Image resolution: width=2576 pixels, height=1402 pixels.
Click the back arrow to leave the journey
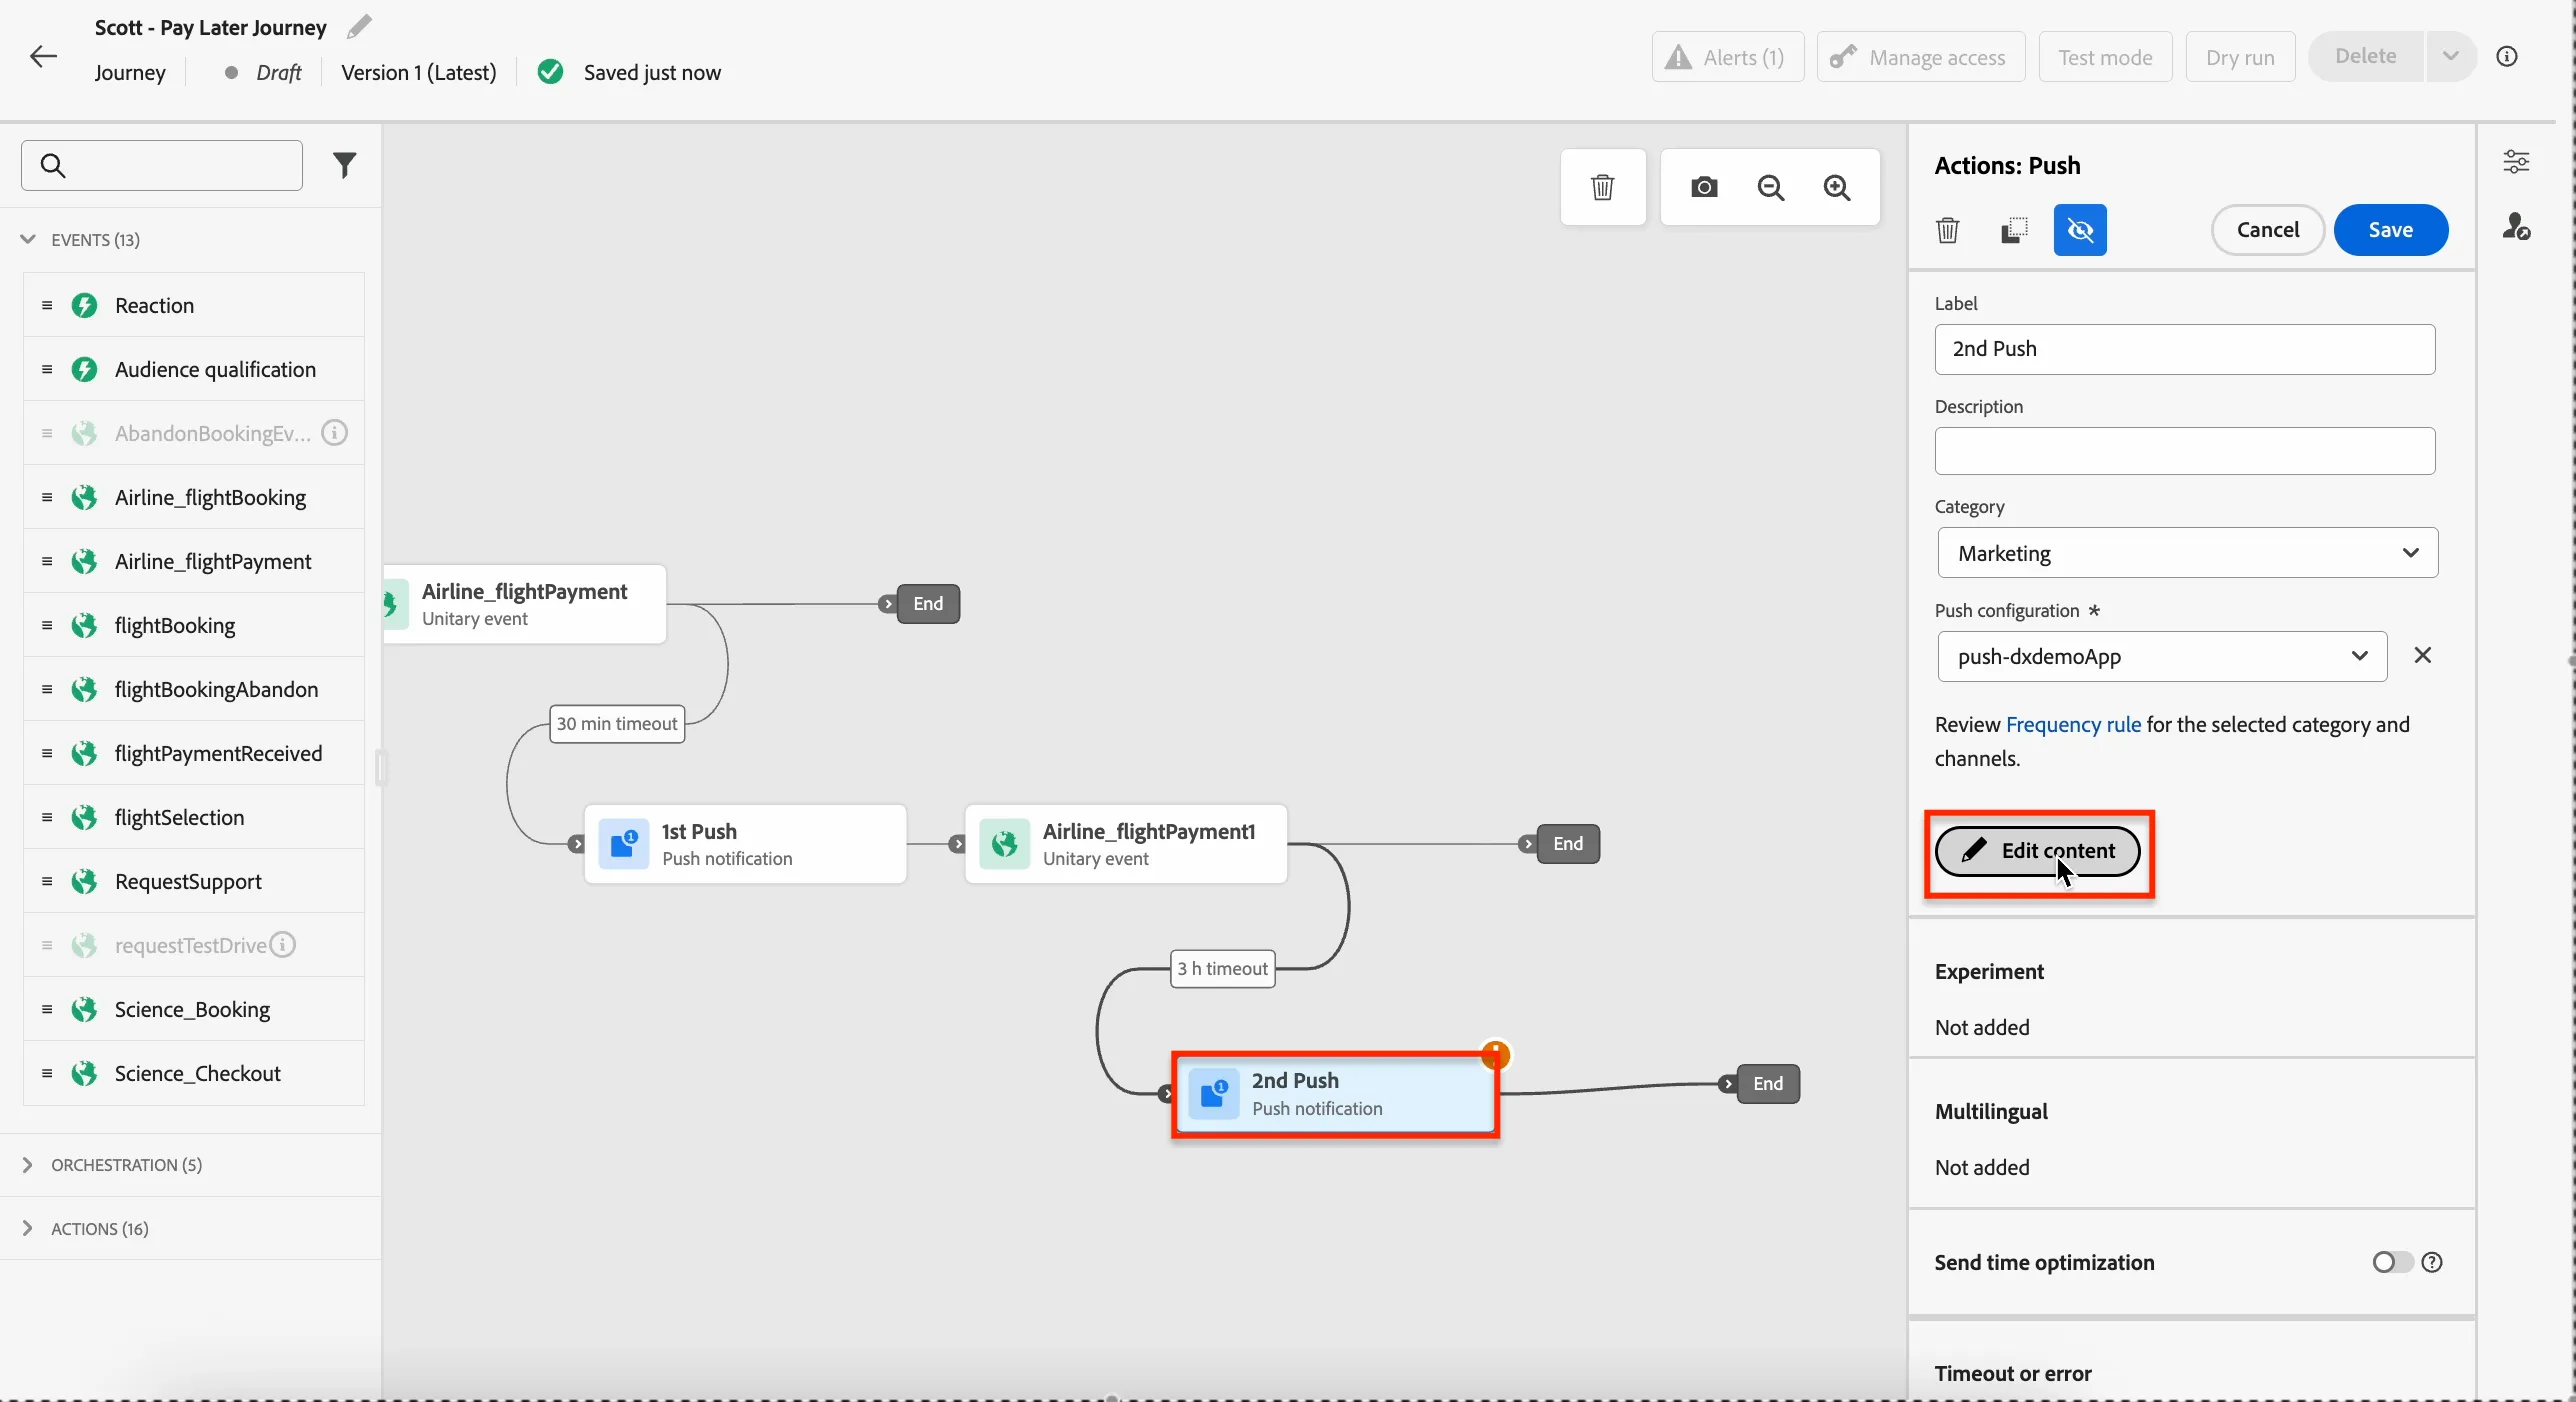[x=43, y=56]
